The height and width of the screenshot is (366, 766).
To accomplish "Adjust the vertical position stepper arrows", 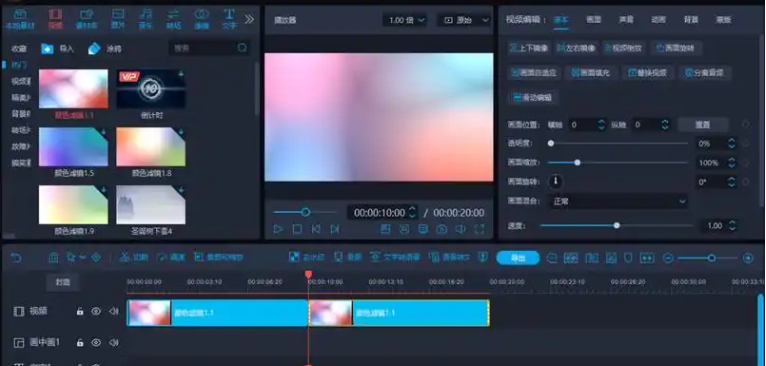I will tap(665, 125).
